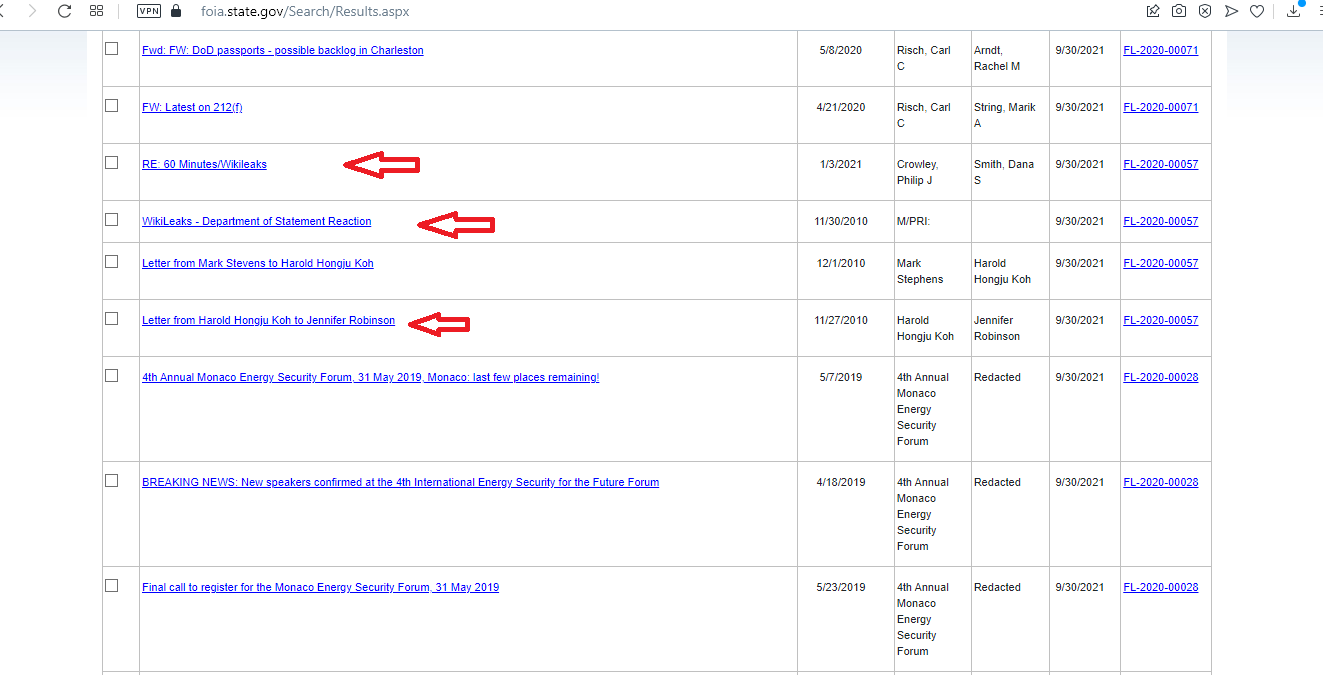Click the sender 'Crowley, Philip J'
1323x675 pixels.
pyautogui.click(x=917, y=172)
